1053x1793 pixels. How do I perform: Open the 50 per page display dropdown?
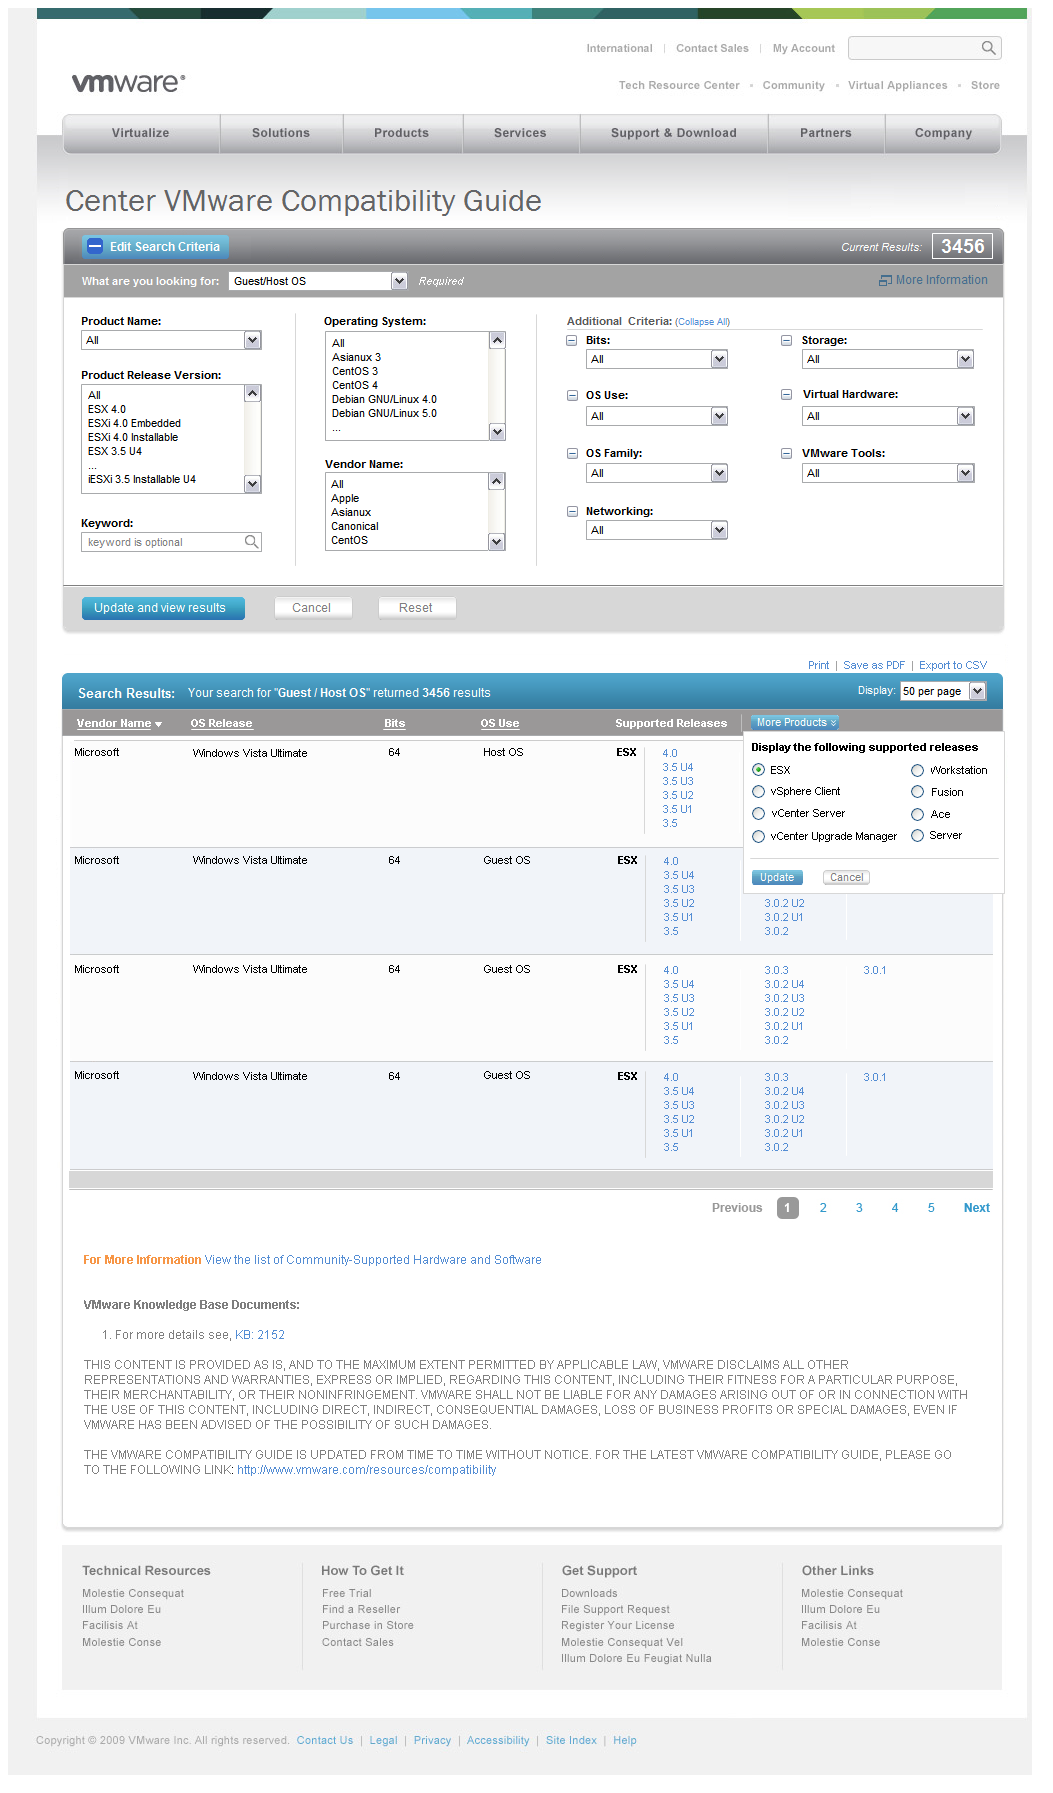[977, 691]
